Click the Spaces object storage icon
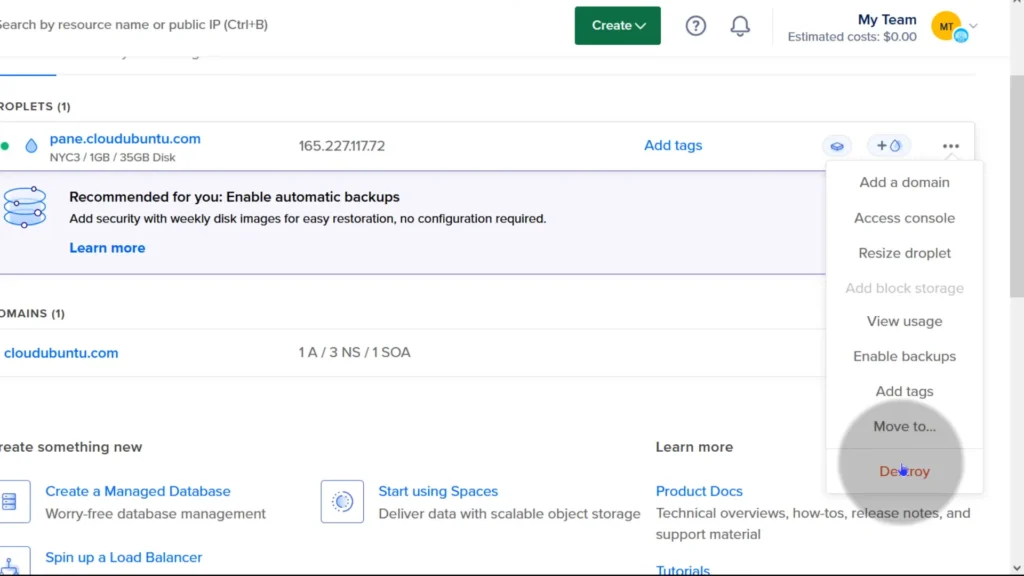Screen dimensions: 1024x576 (x=342, y=501)
